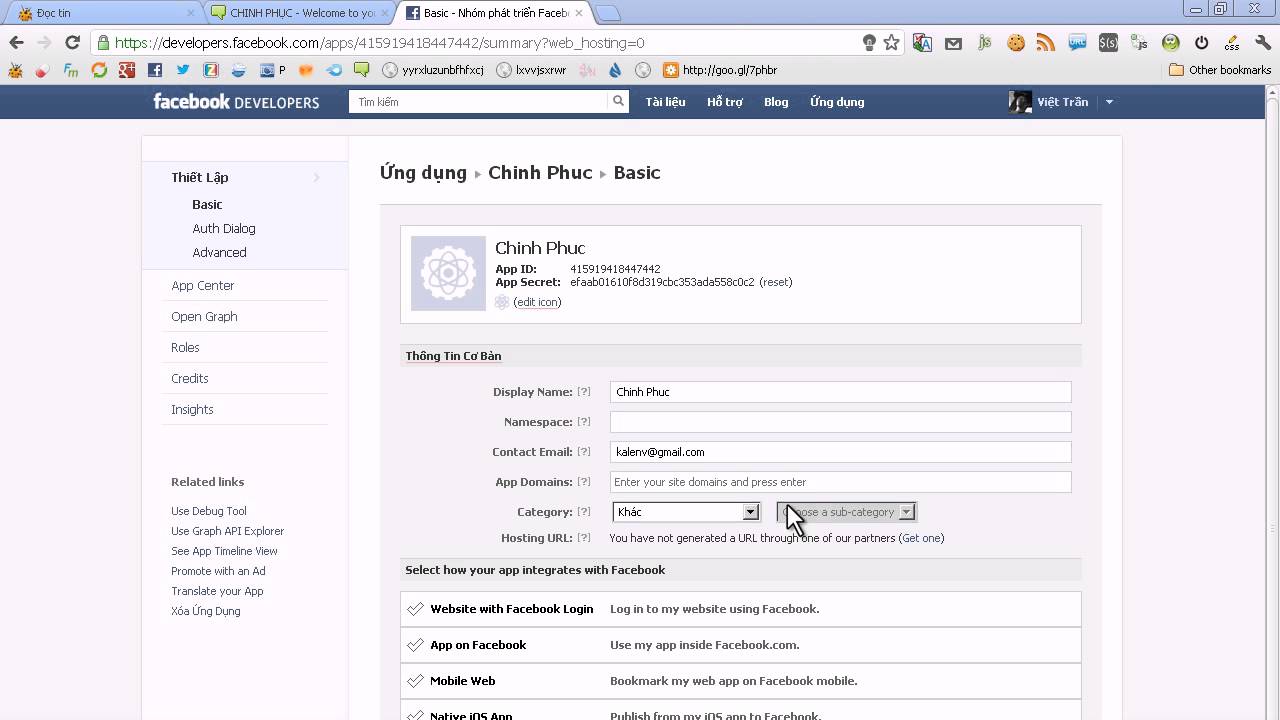This screenshot has height=720, width=1280.
Task: Open the ladybug bookmark in bookmarks bar
Action: click(15, 70)
